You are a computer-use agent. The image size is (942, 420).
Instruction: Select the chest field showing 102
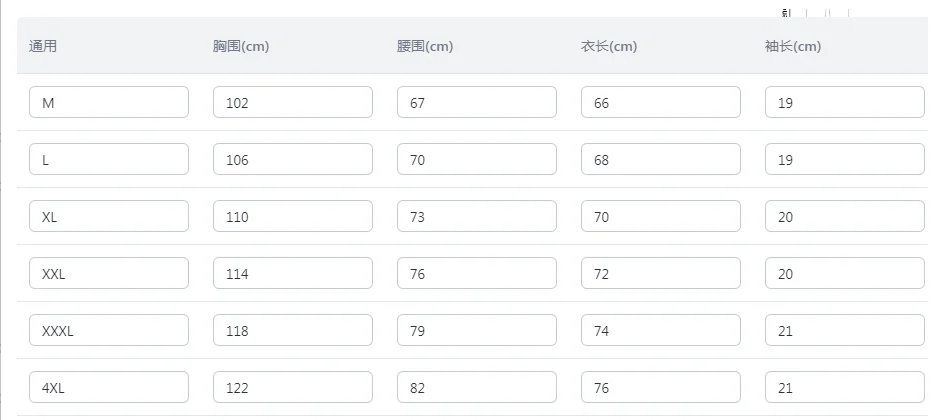coord(293,102)
